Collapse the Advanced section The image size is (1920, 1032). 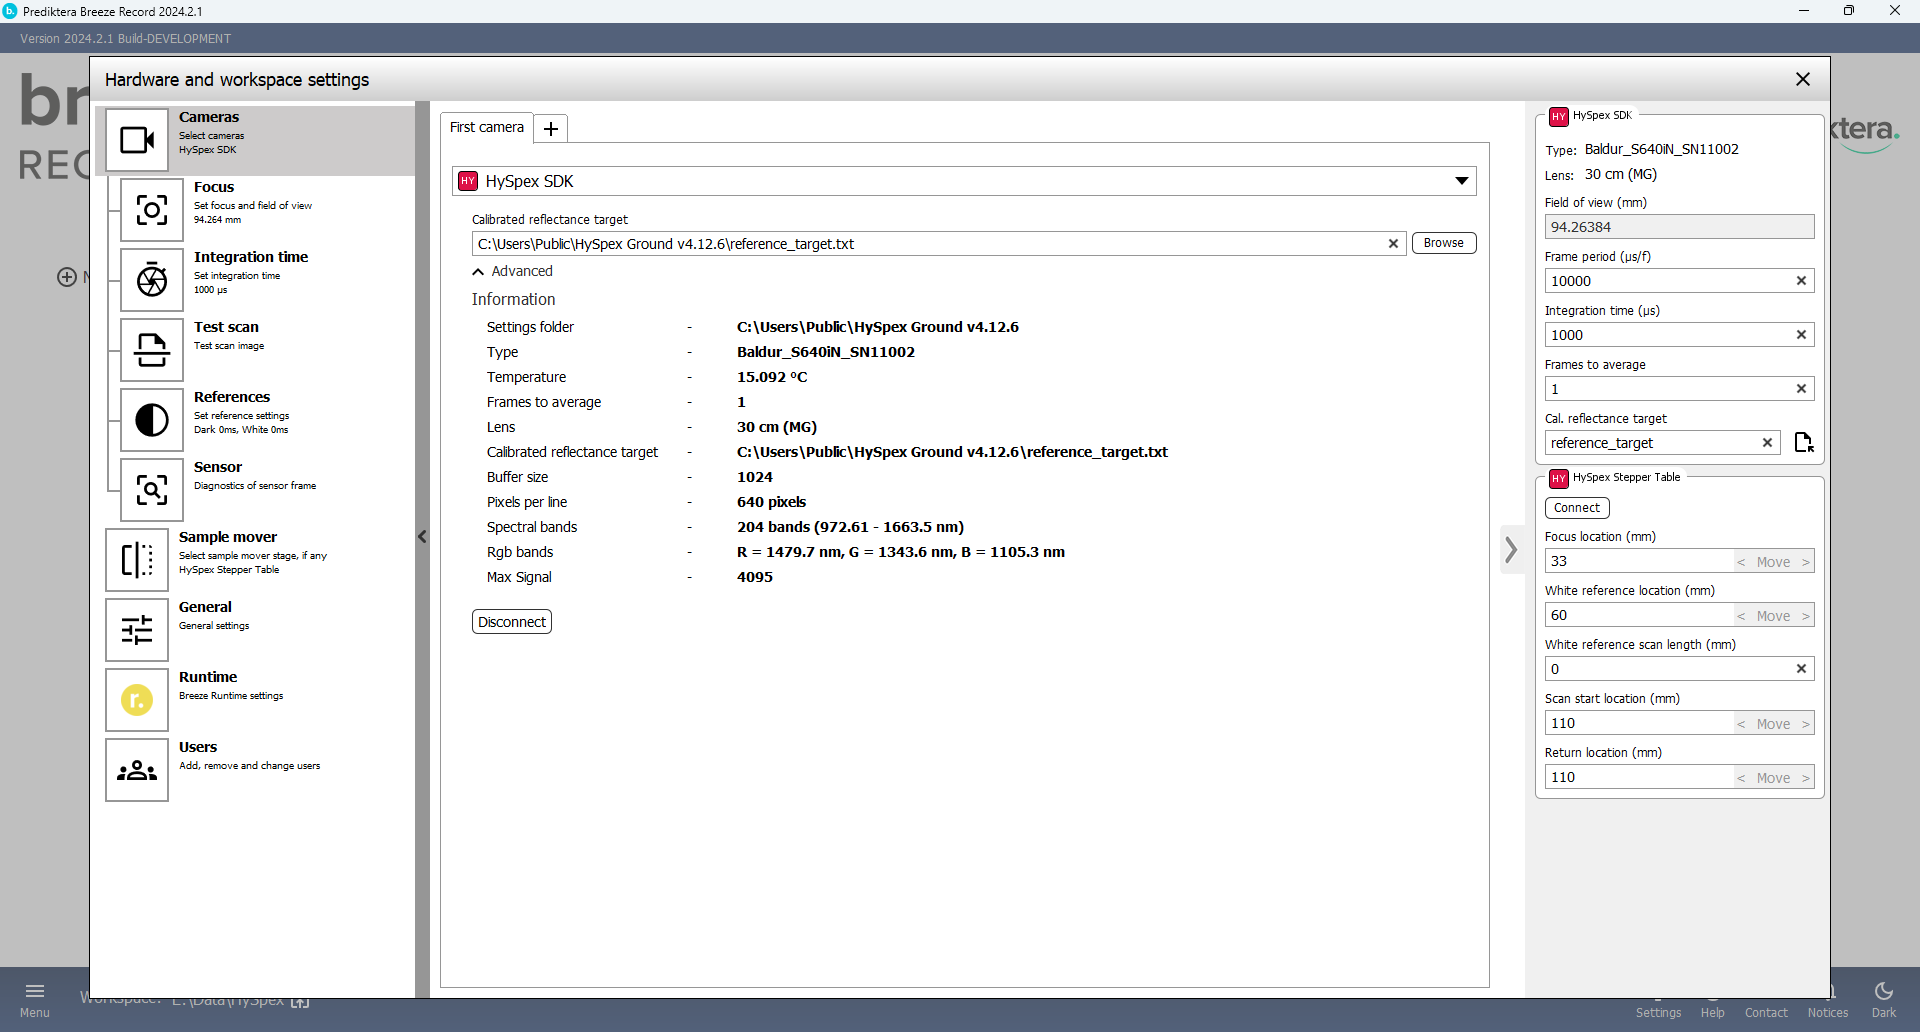click(479, 272)
